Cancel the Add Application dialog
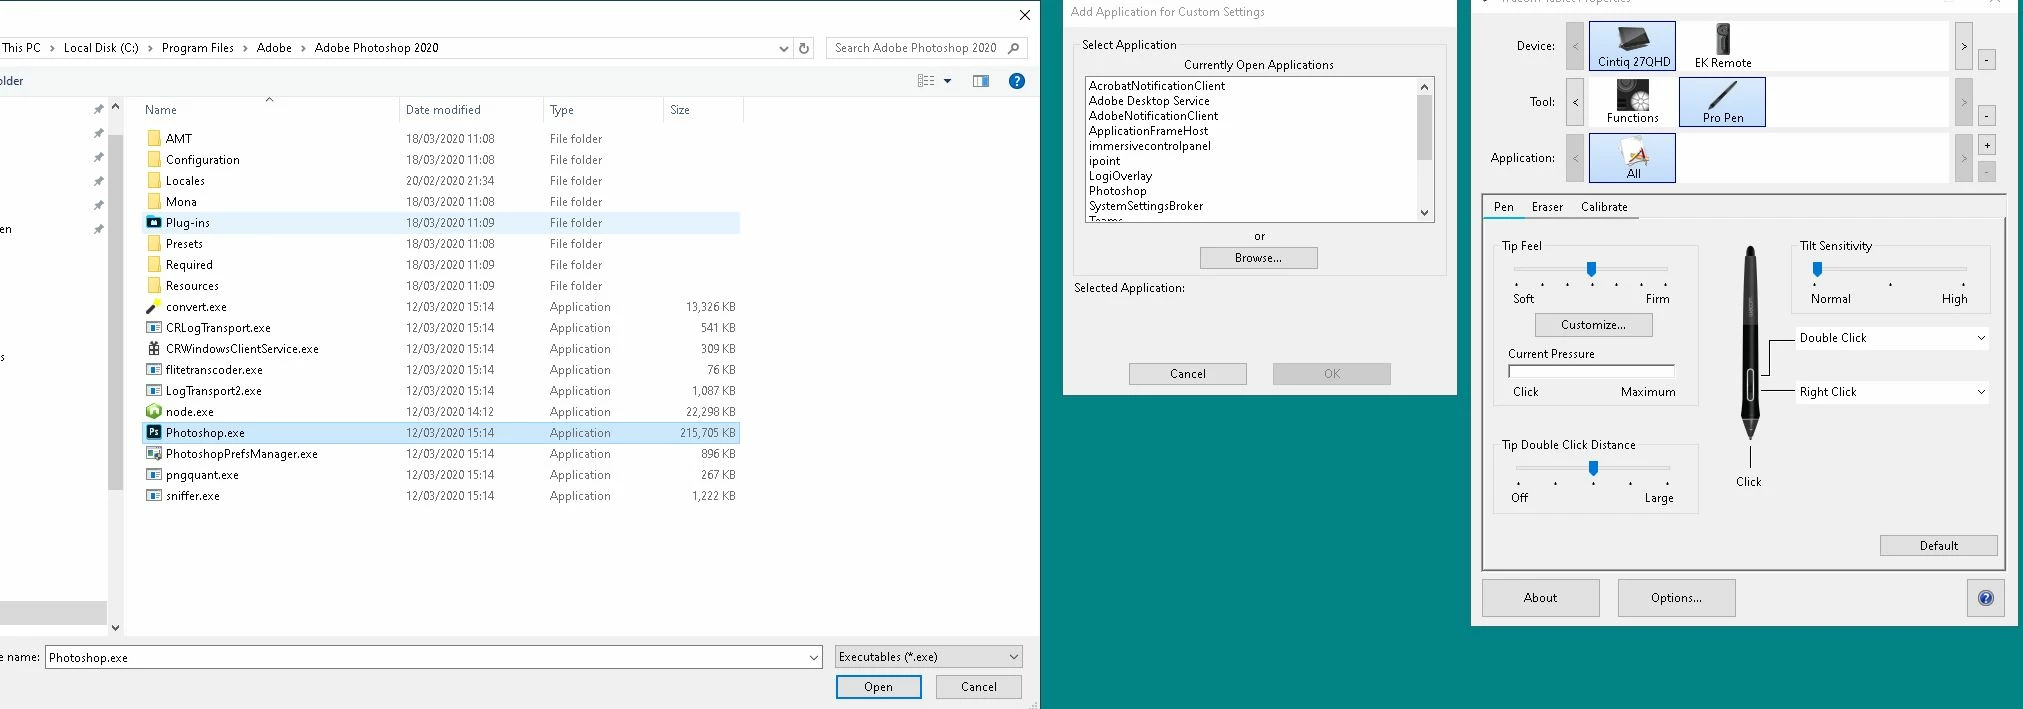Image resolution: width=2023 pixels, height=709 pixels. tap(1188, 374)
